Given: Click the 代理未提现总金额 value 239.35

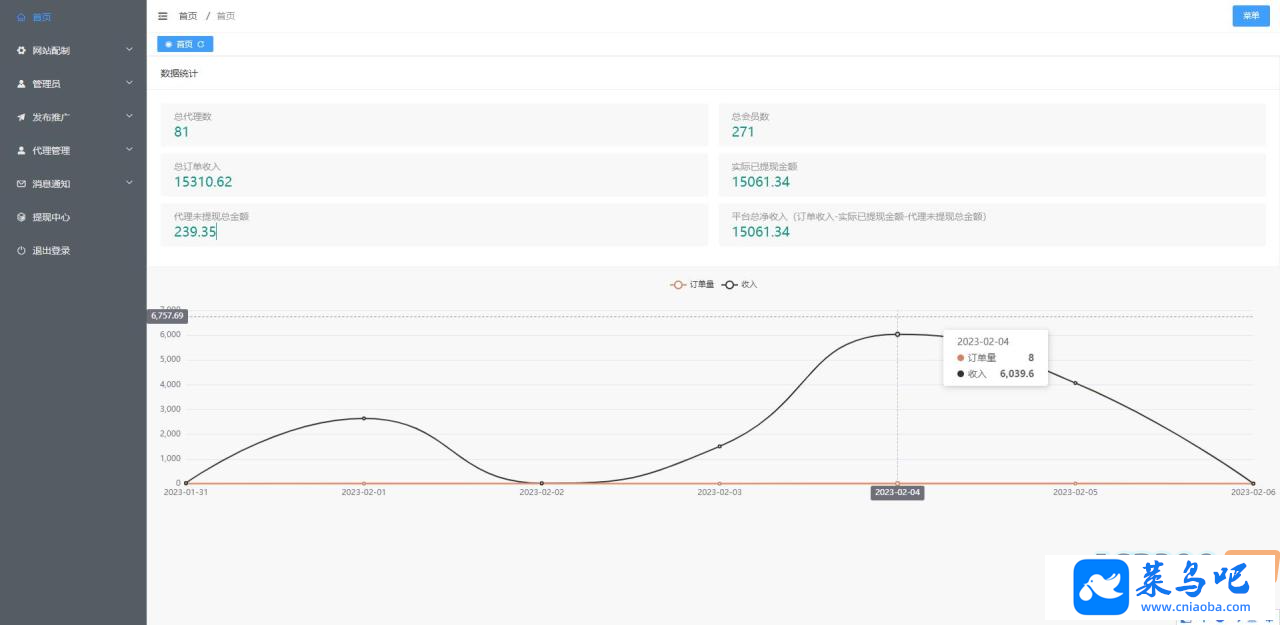Looking at the screenshot, I should 195,232.
